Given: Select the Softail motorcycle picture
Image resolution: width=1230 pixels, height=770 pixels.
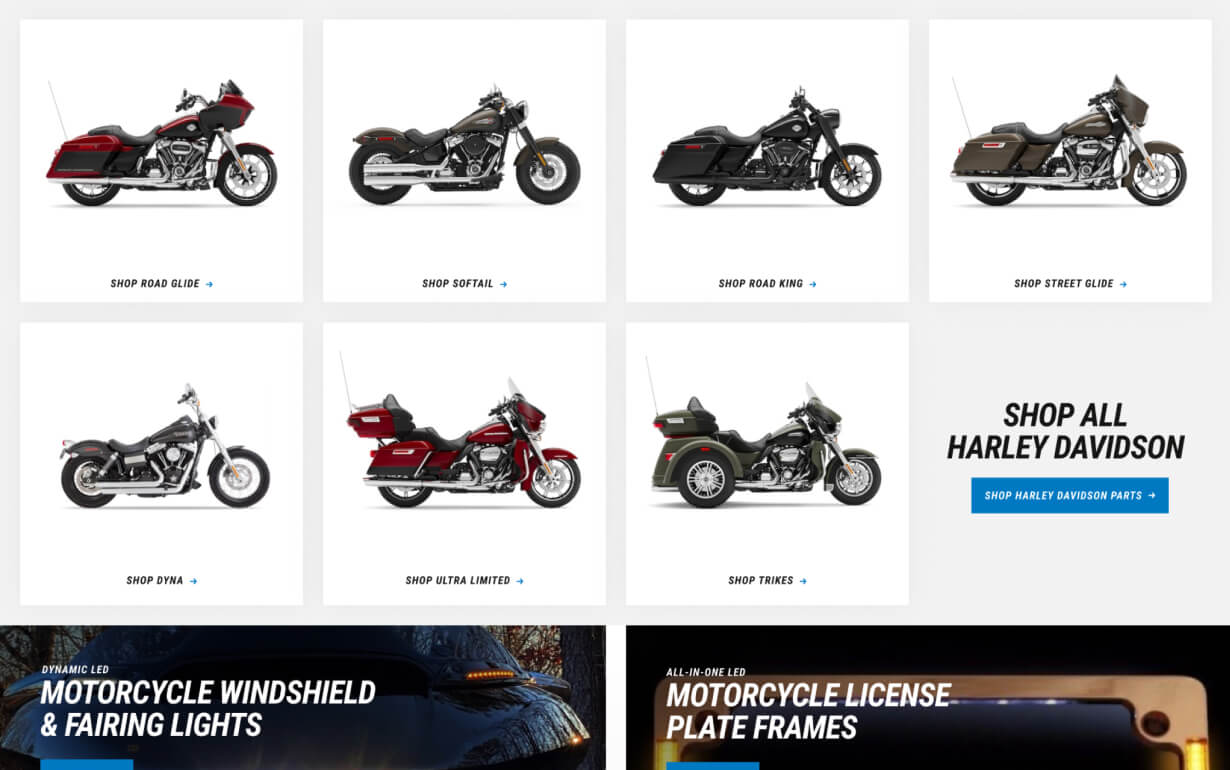Looking at the screenshot, I should click(x=464, y=146).
